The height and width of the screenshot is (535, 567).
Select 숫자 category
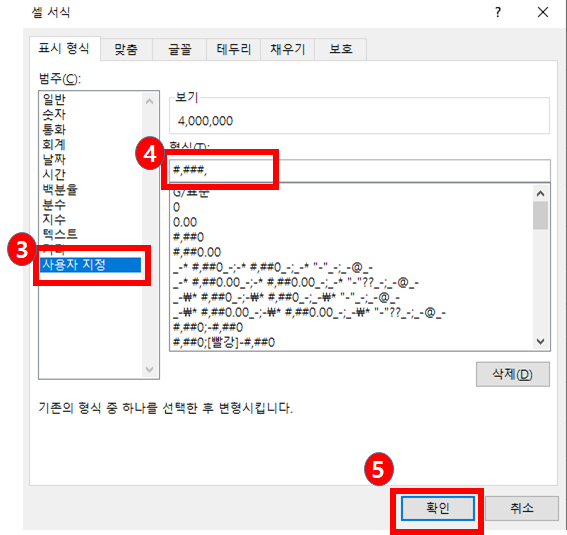pyautogui.click(x=54, y=115)
